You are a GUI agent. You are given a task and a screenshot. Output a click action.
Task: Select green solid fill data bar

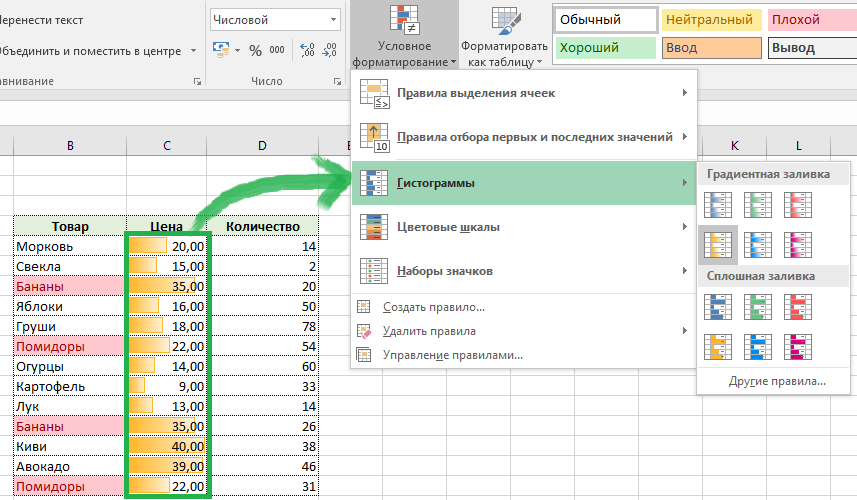click(x=758, y=307)
